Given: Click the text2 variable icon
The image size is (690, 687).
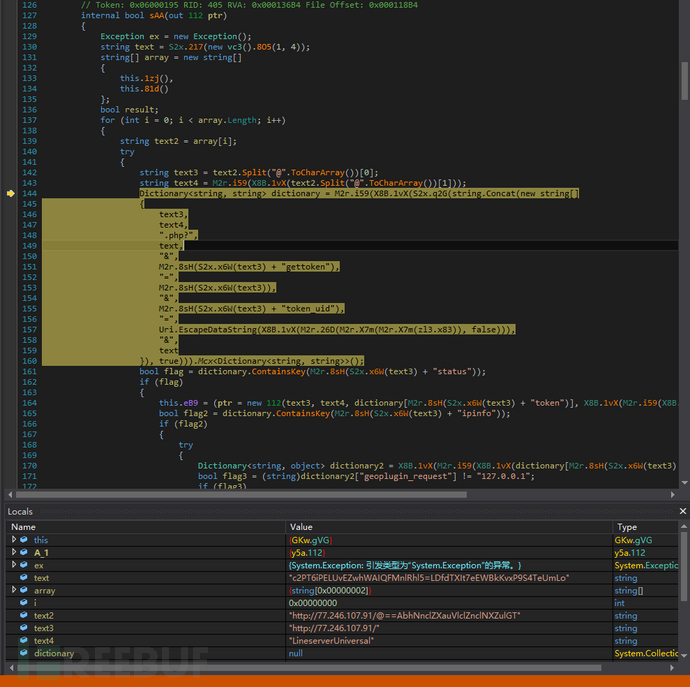Looking at the screenshot, I should pyautogui.click(x=24, y=615).
